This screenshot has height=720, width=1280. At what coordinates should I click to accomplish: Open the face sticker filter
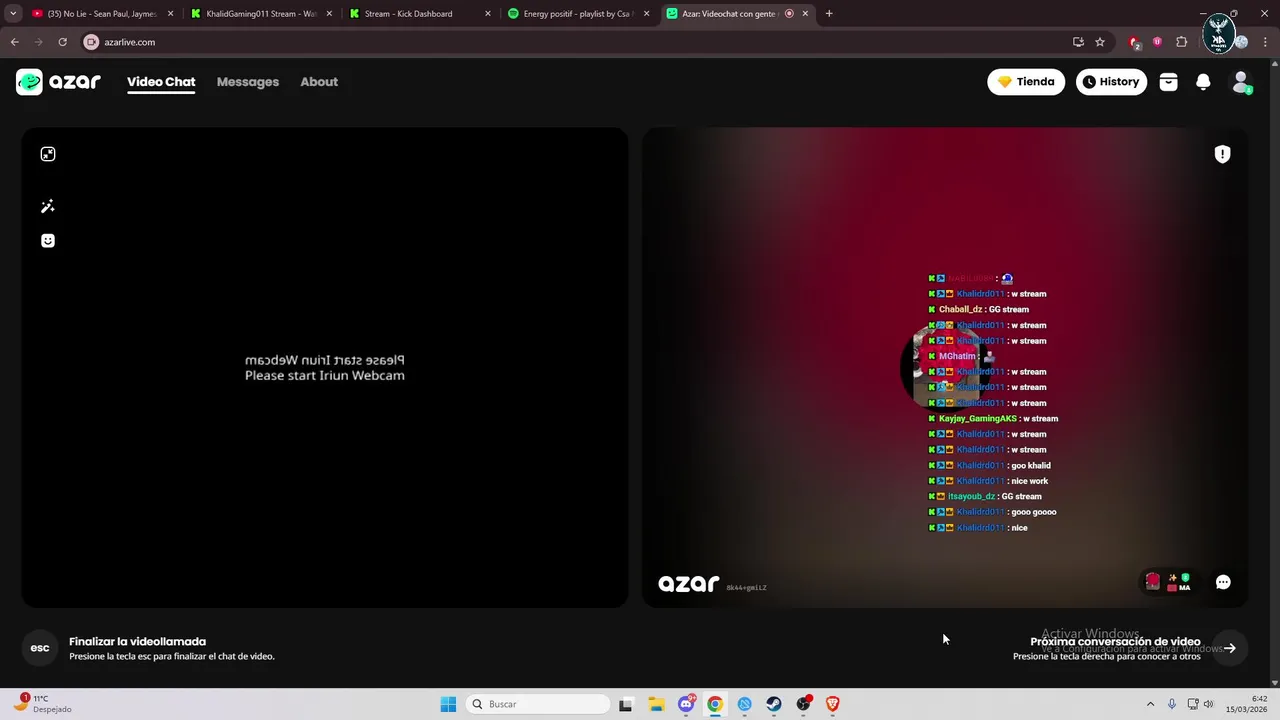pos(48,240)
